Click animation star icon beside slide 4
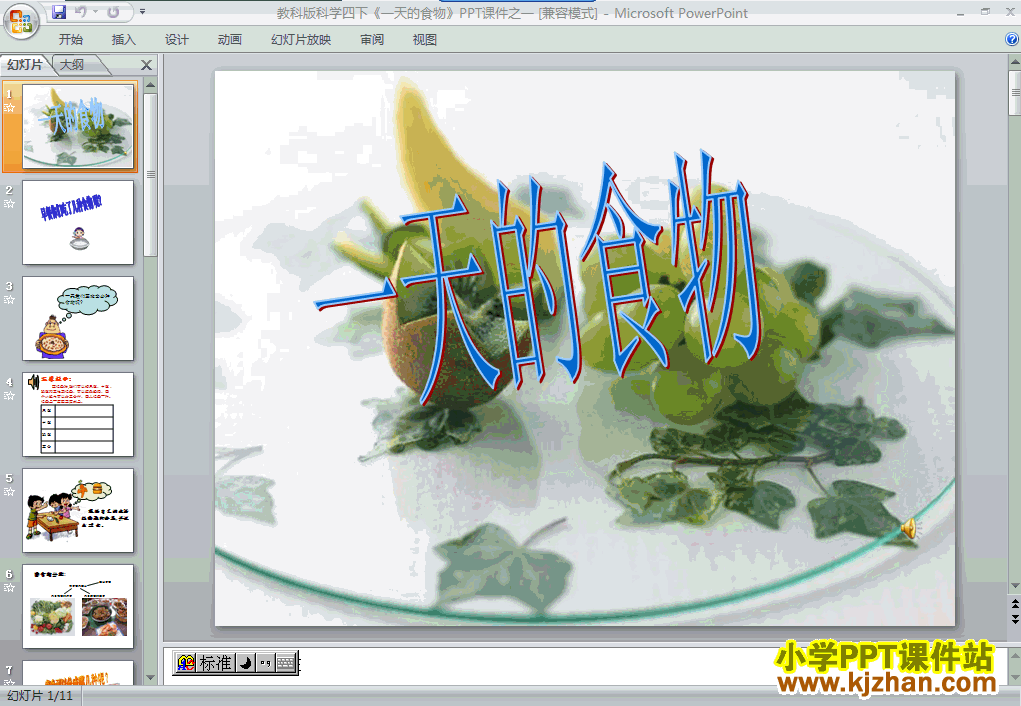 [9, 395]
